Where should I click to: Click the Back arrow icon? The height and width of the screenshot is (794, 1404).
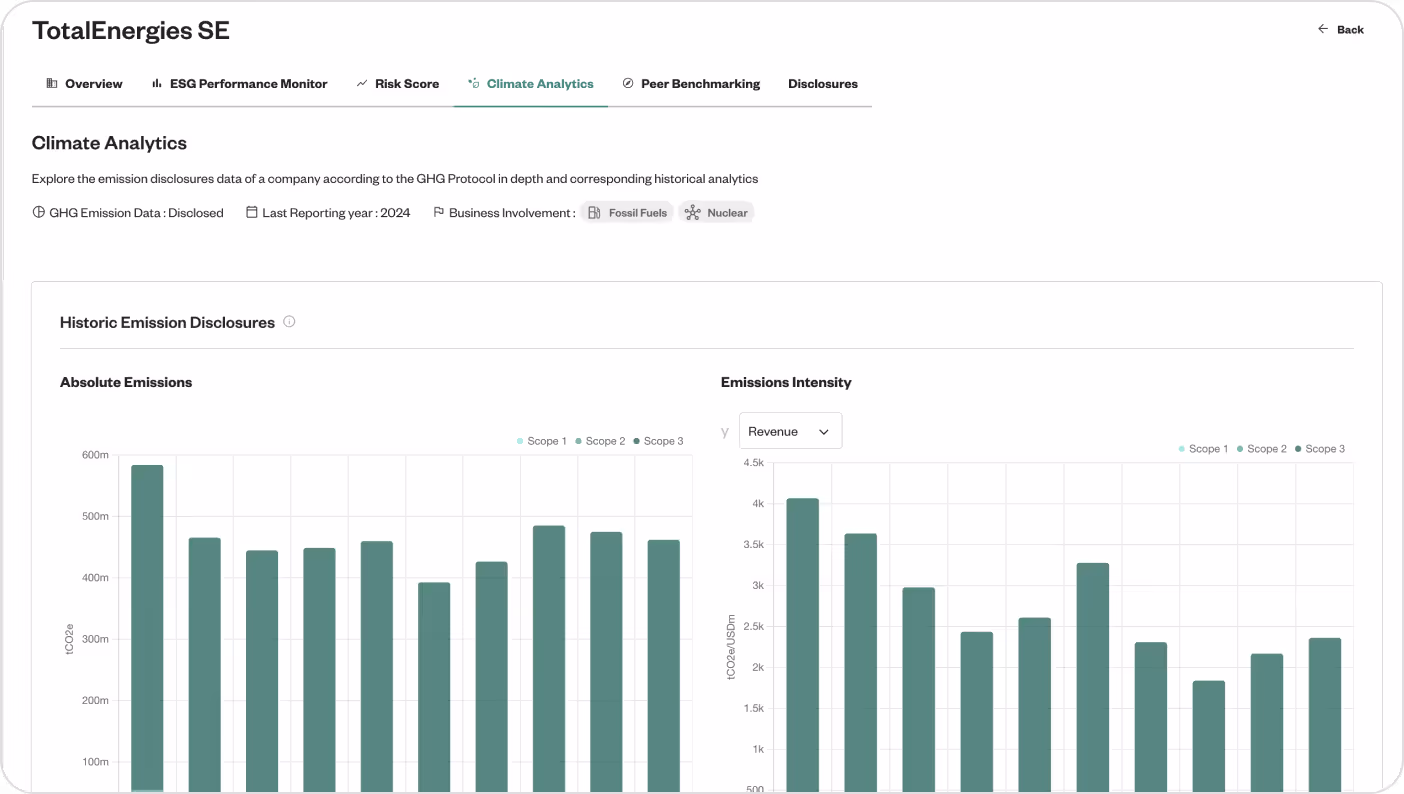pos(1323,29)
